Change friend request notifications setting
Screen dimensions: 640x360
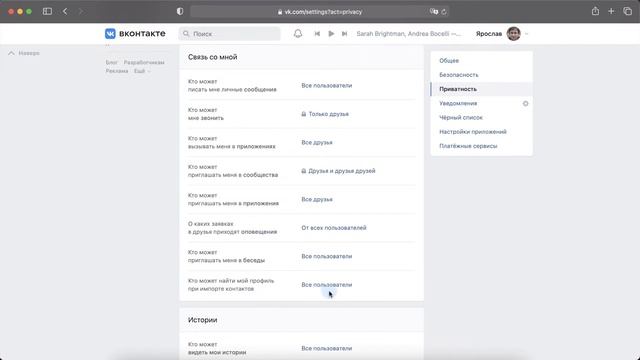tap(334, 228)
